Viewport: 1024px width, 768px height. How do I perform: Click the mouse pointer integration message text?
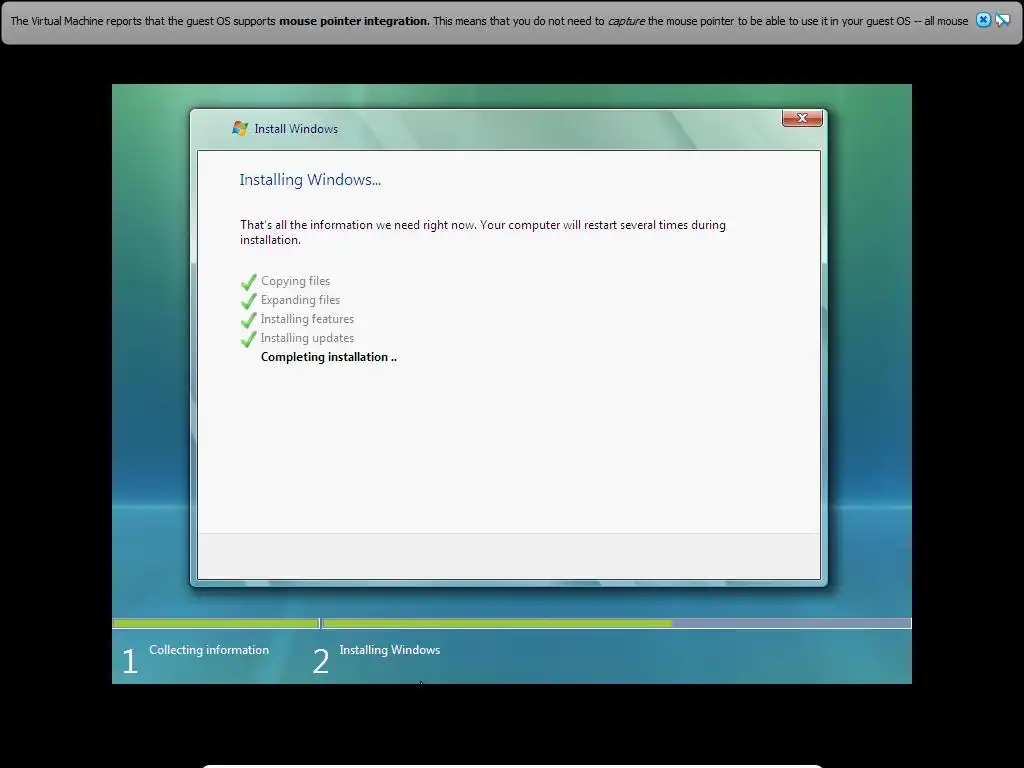coord(489,21)
